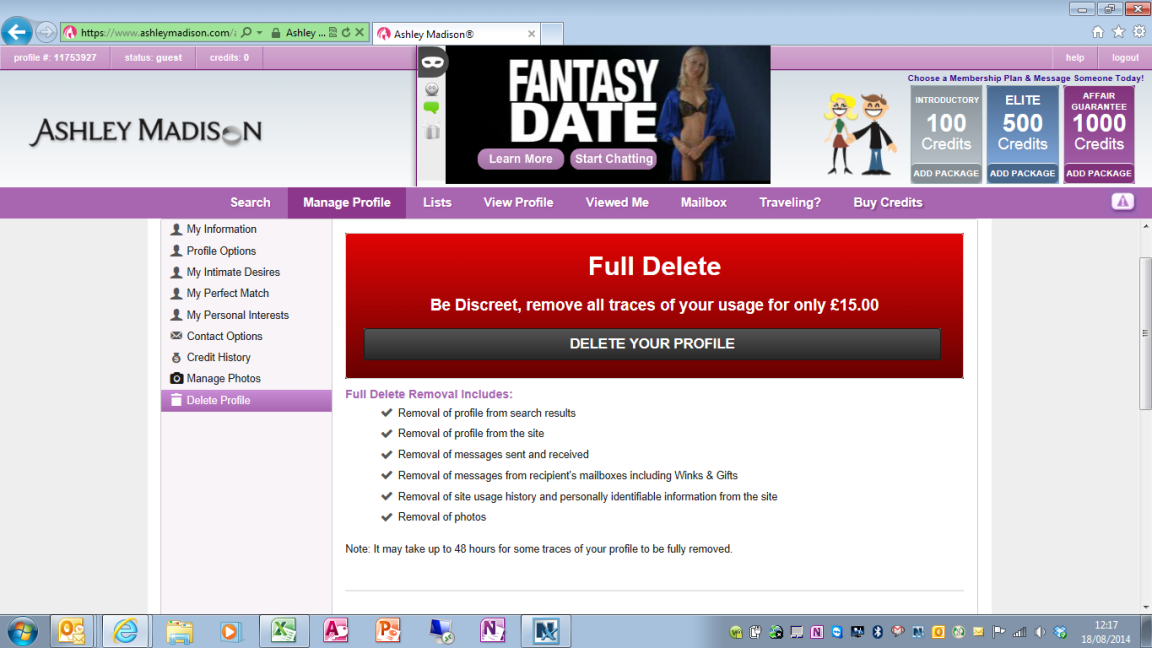This screenshot has height=648, width=1152.
Task: Expand the address bar search dropdown arrow
Action: tap(260, 33)
